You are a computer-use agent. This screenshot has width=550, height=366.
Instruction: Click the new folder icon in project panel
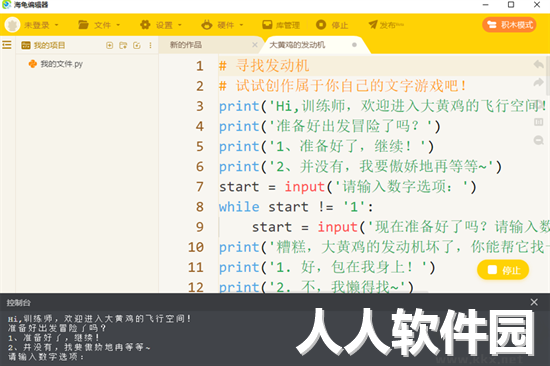(x=123, y=45)
